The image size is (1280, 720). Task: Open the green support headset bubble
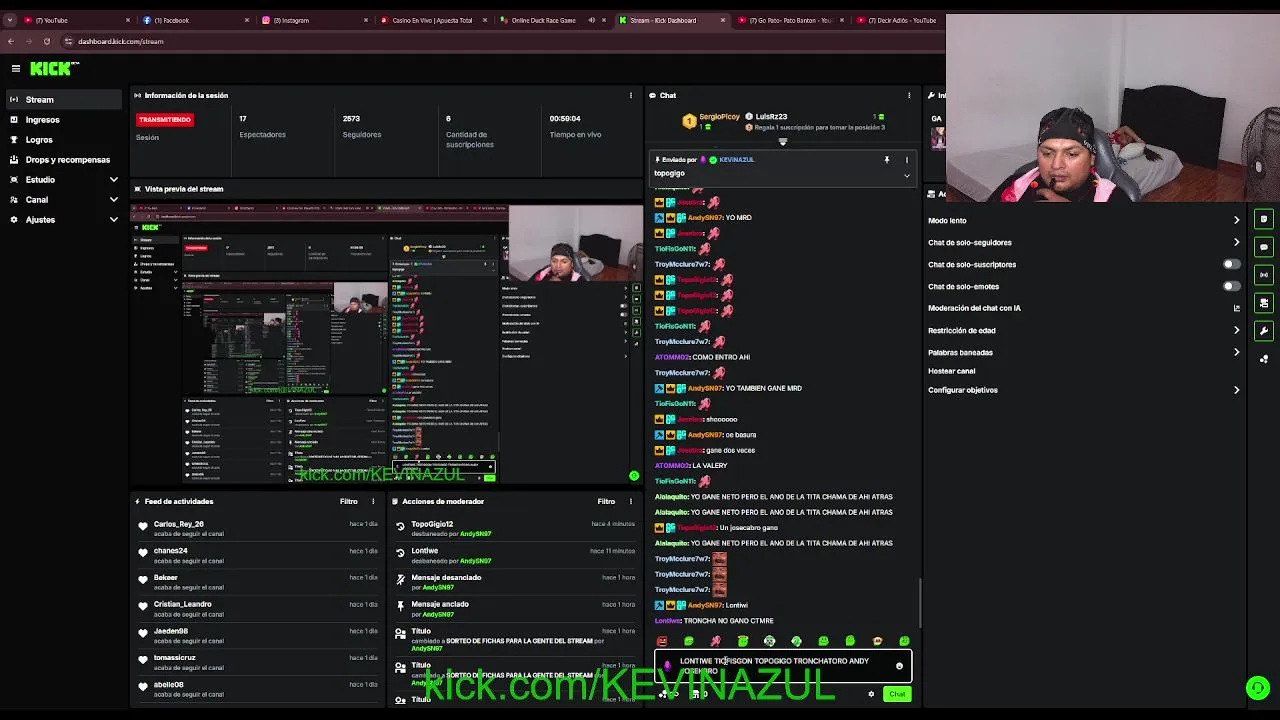1258,687
